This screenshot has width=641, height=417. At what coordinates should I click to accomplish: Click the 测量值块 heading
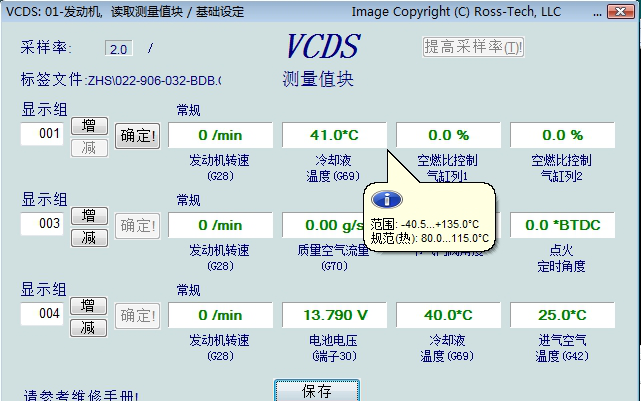pyautogui.click(x=318, y=79)
